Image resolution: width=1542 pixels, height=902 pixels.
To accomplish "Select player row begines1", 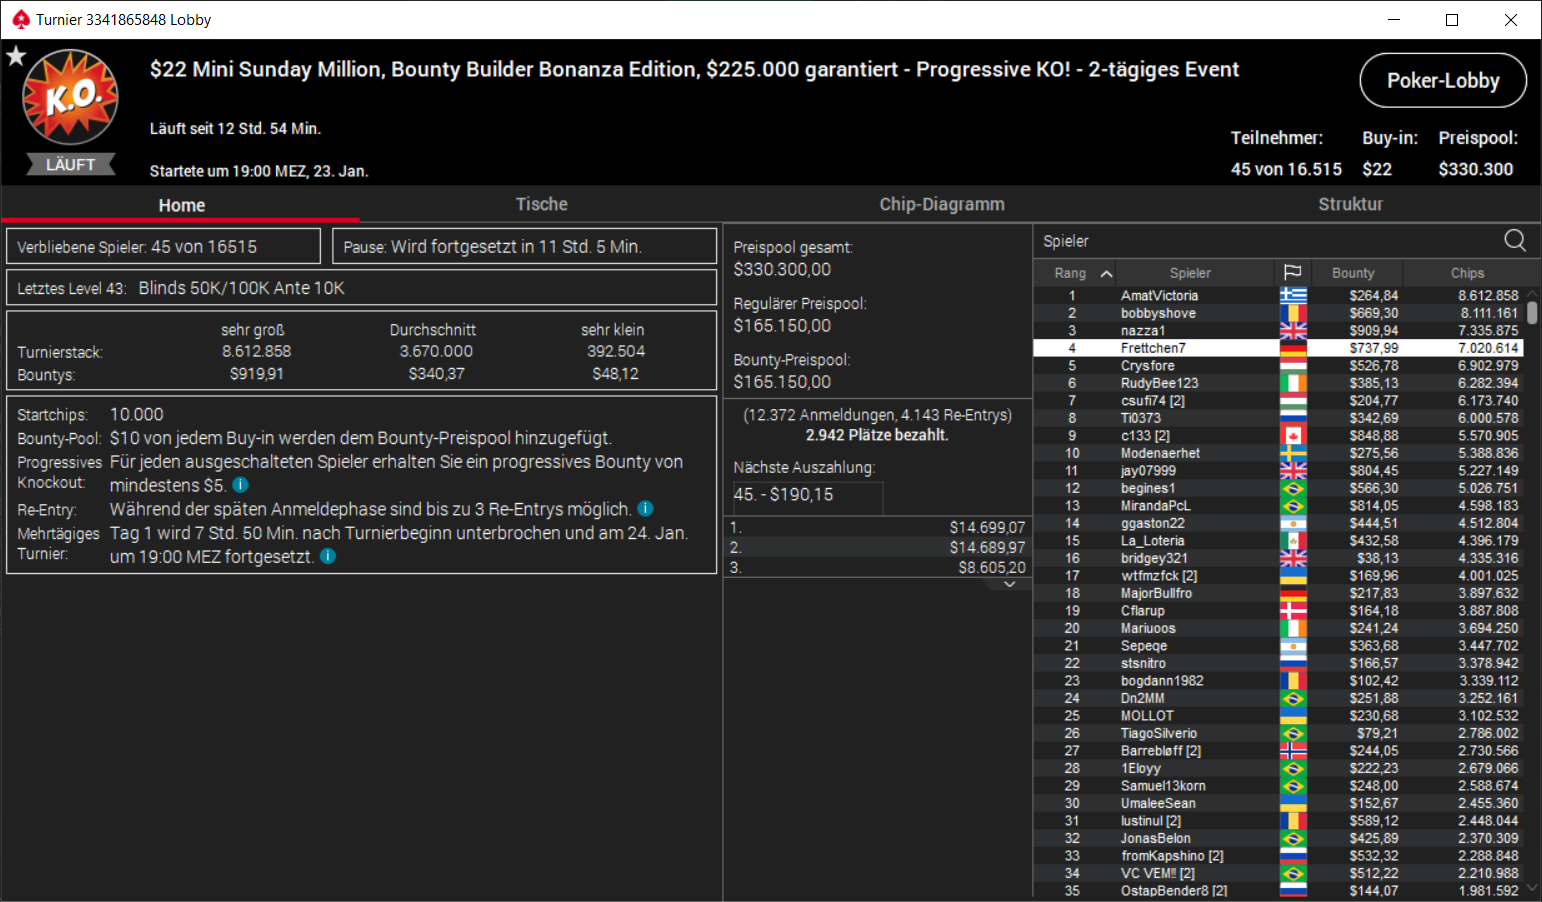I will coord(1278,488).
